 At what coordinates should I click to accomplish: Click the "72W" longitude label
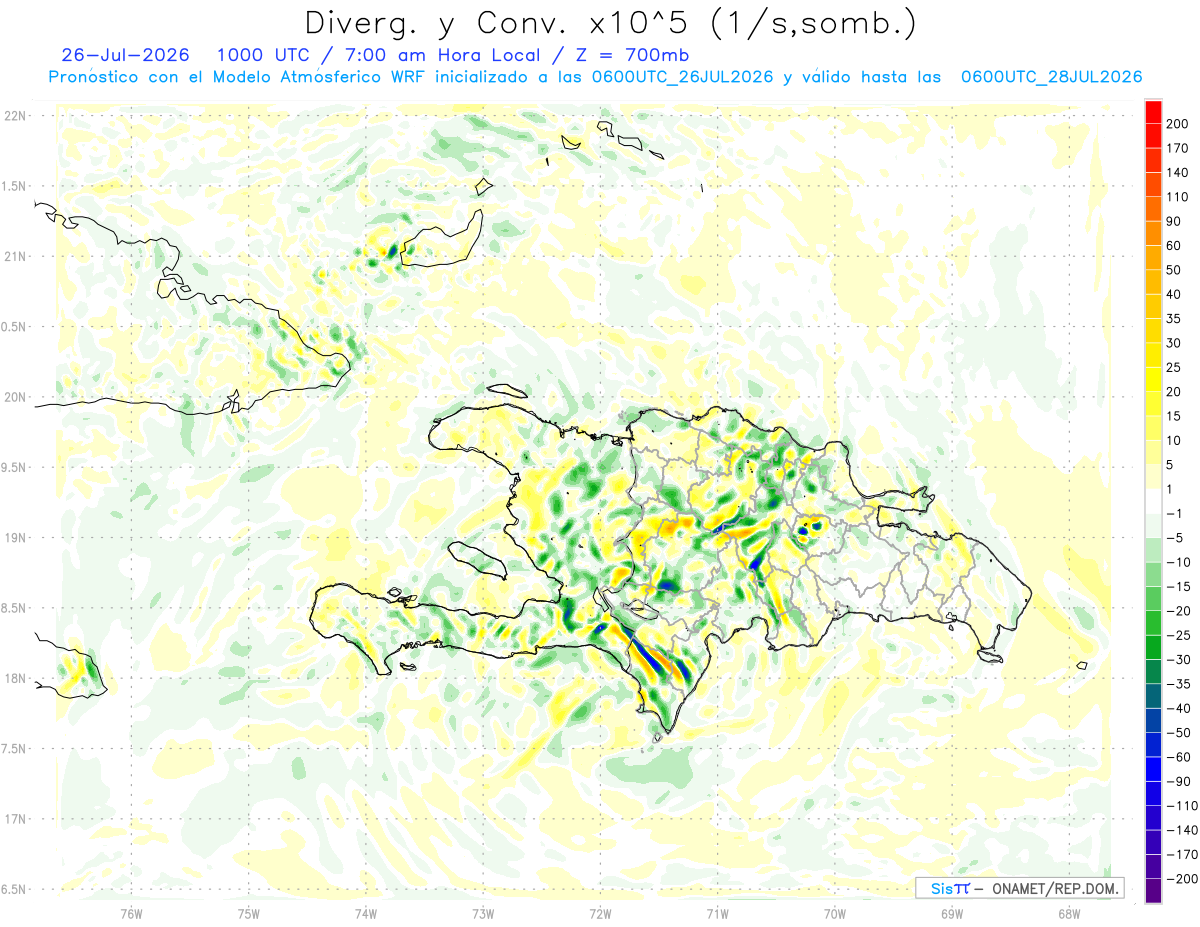point(600,913)
